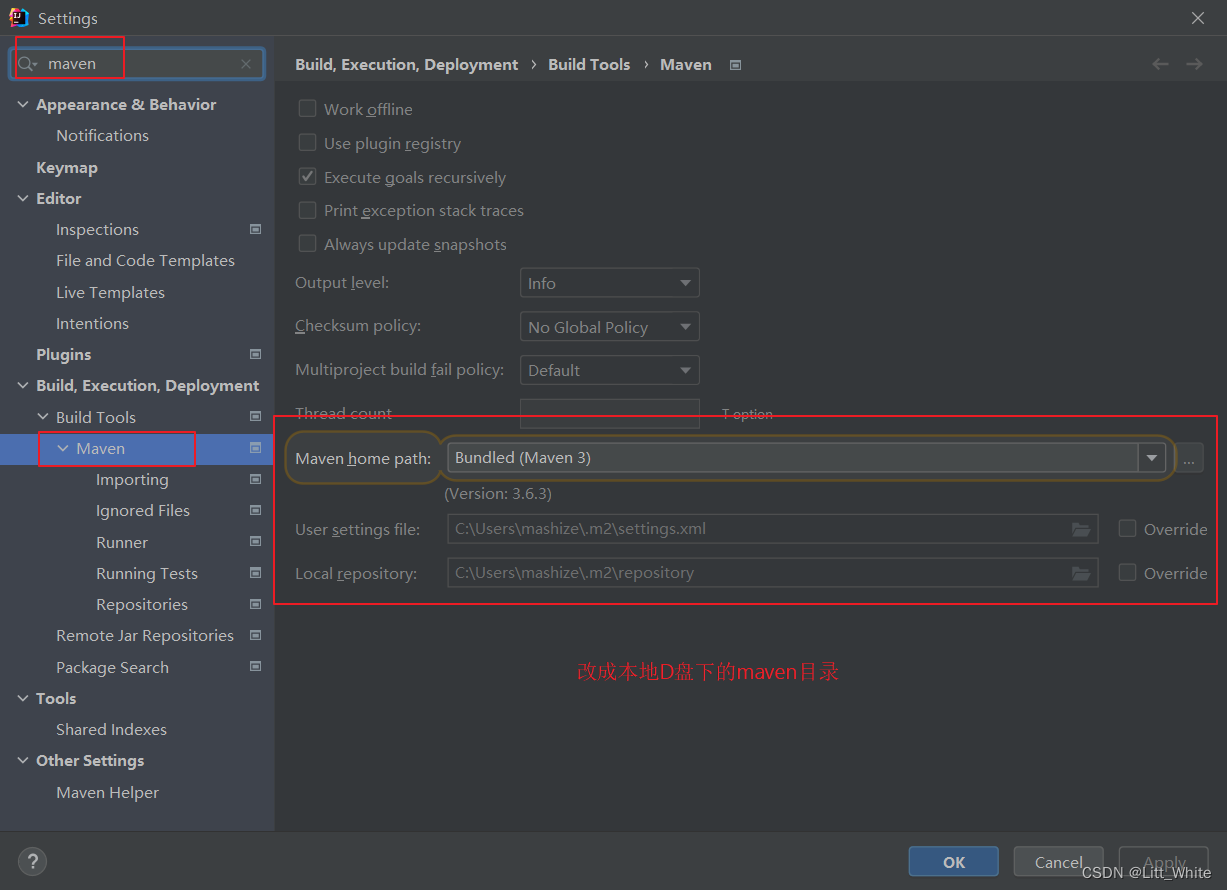1227x890 pixels.
Task: Tick Override for User settings file
Action: coord(1128,529)
